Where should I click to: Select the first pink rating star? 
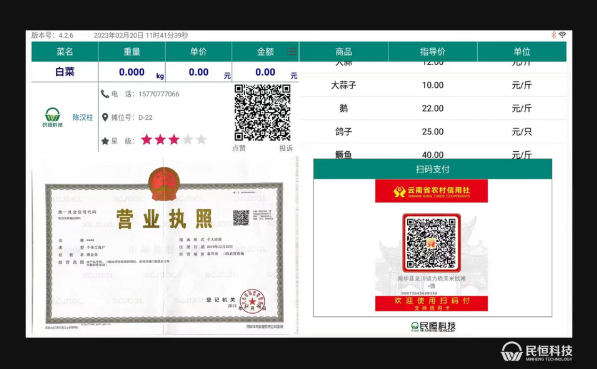click(x=146, y=139)
